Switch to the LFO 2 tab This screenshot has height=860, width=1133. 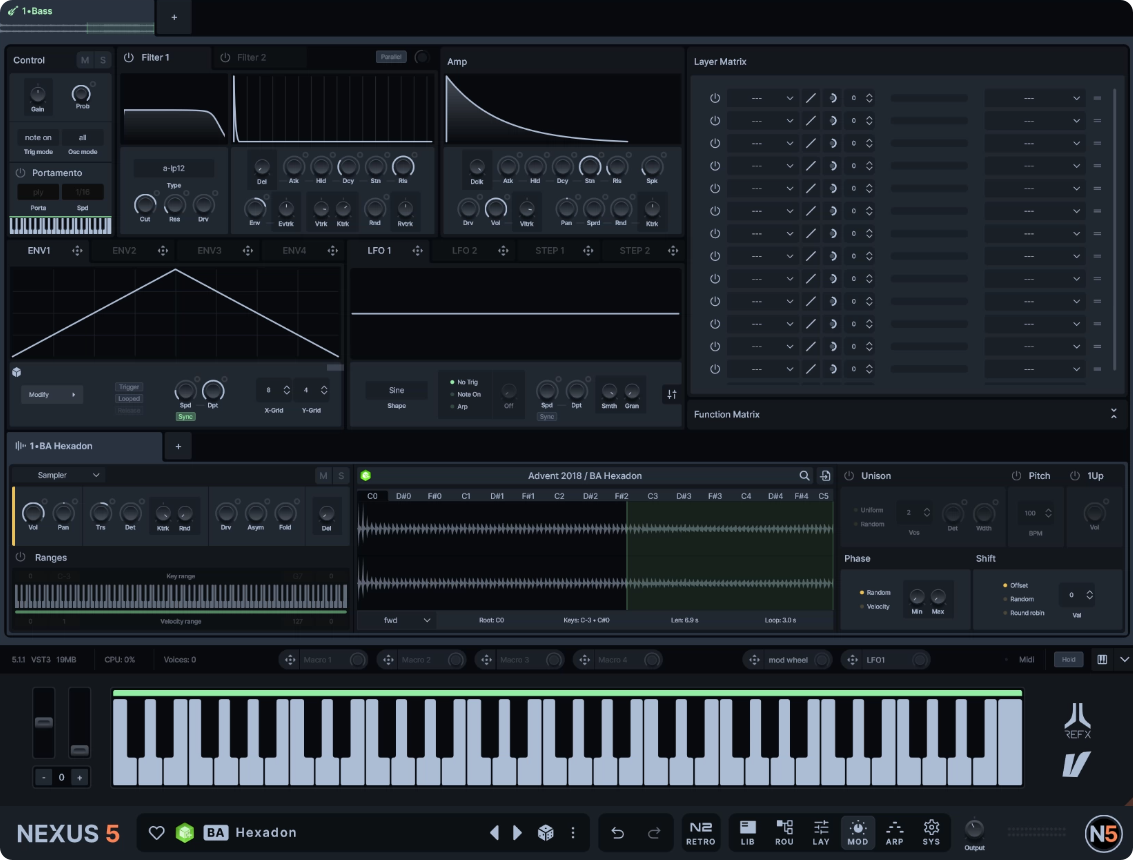click(x=464, y=251)
